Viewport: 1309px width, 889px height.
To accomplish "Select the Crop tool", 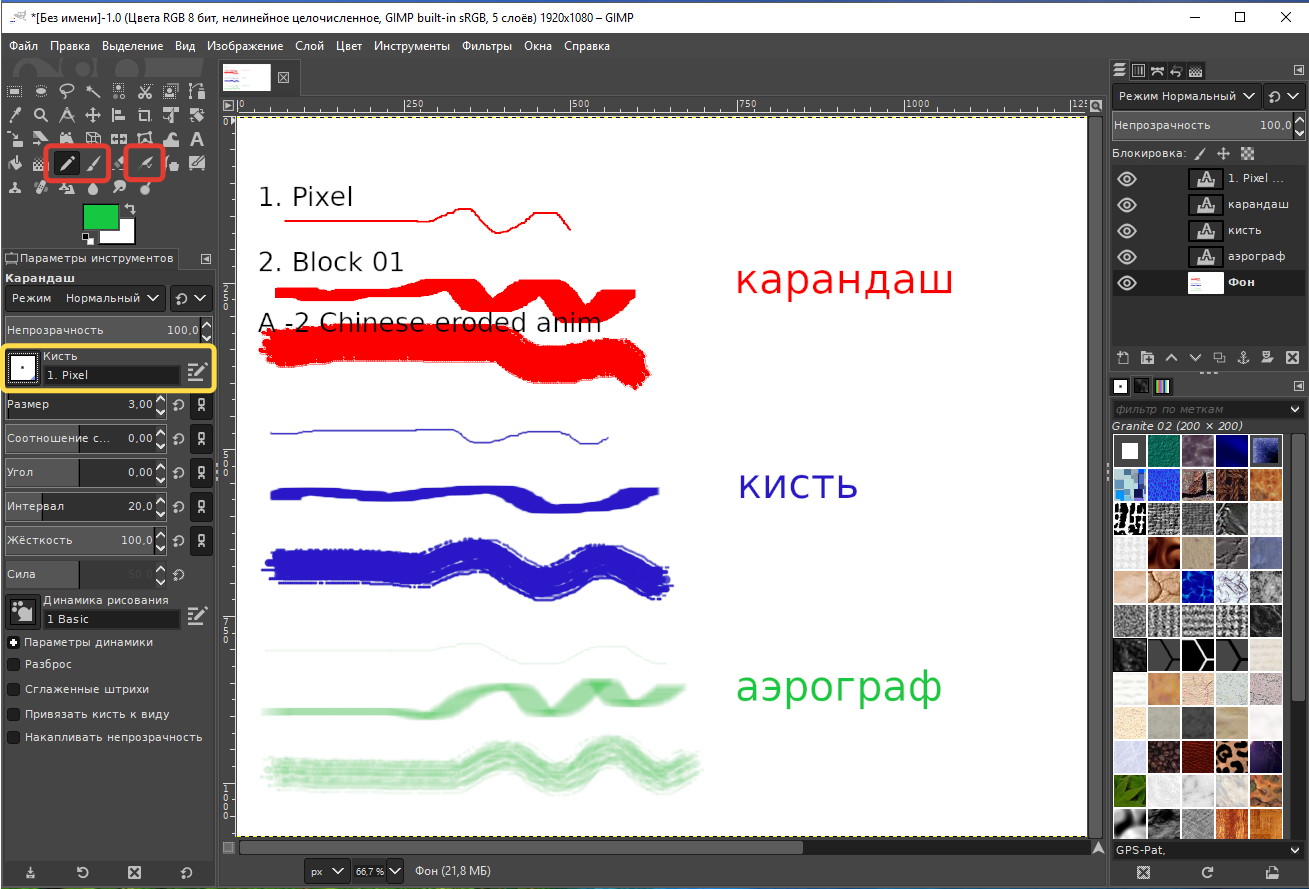I will (x=145, y=115).
